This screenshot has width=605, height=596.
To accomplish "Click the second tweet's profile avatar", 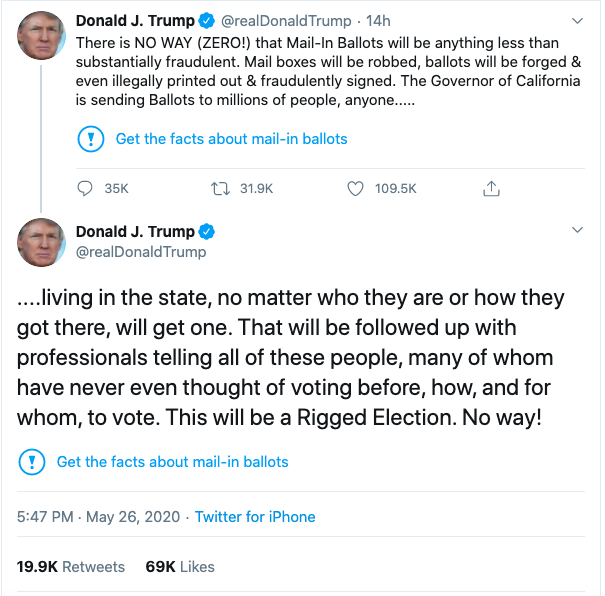I will [41, 242].
